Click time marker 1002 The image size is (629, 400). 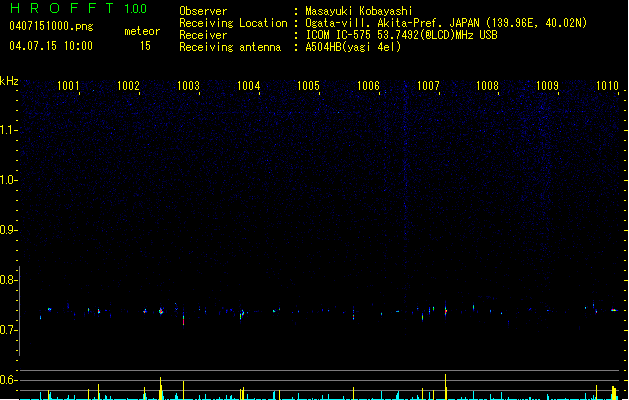(x=128, y=86)
